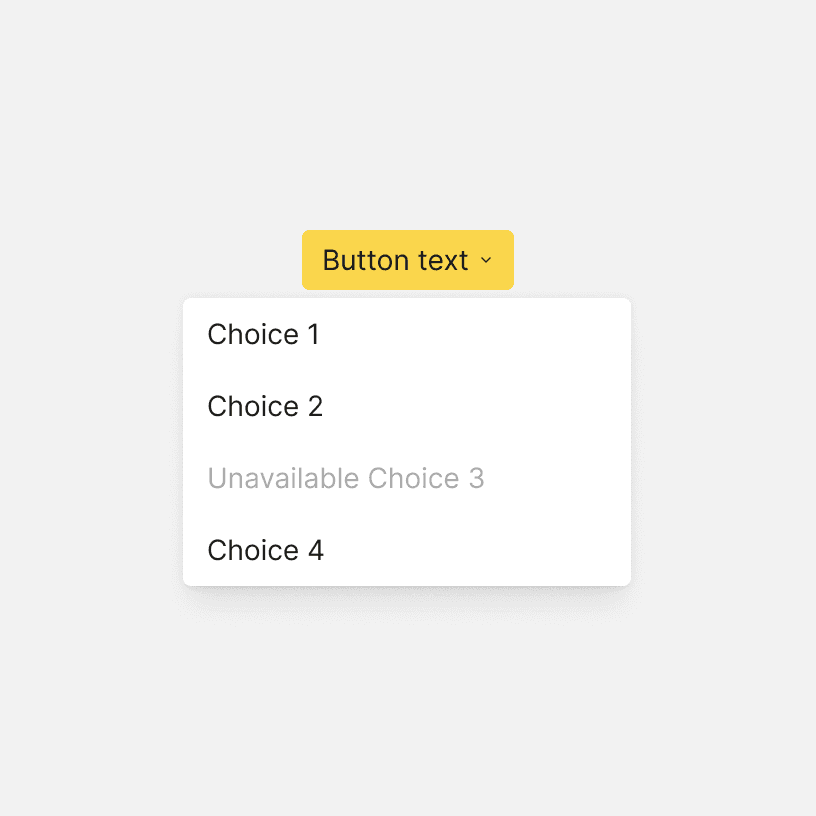816x816 pixels.
Task: Click the Choice 2 row's blank area
Action: [480, 407]
